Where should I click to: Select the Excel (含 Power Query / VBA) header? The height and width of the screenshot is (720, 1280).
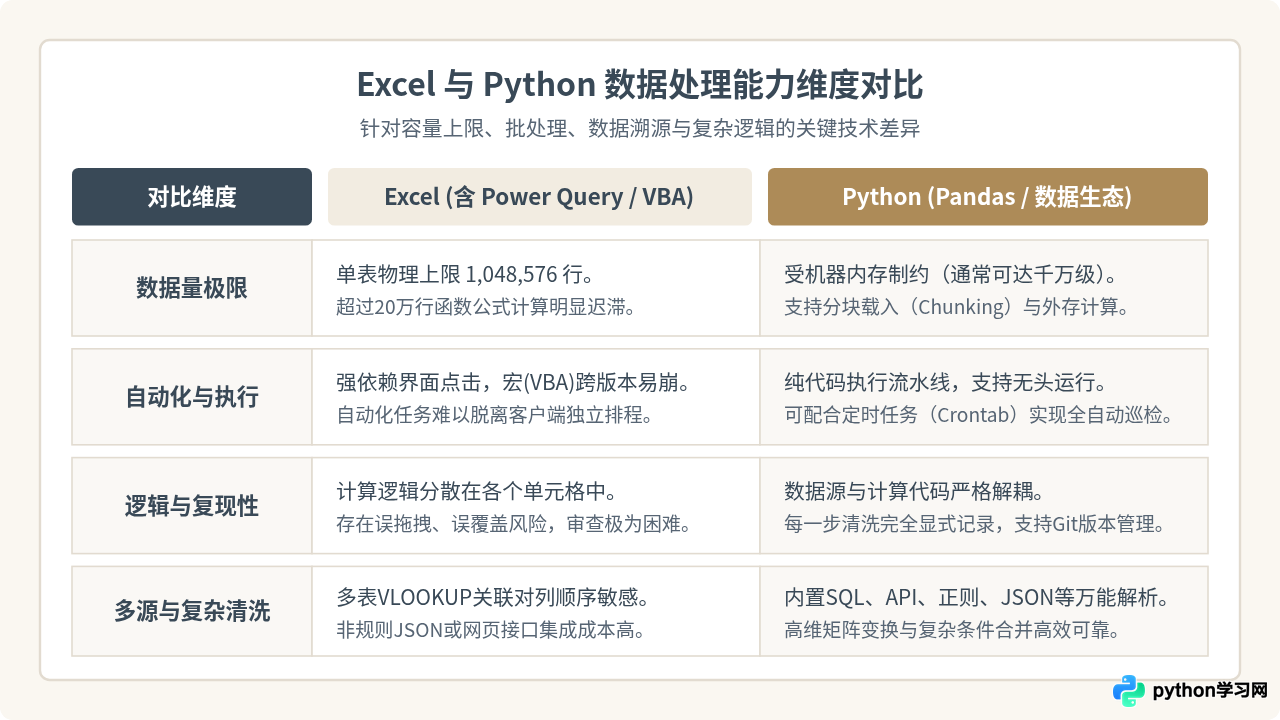[x=539, y=197]
